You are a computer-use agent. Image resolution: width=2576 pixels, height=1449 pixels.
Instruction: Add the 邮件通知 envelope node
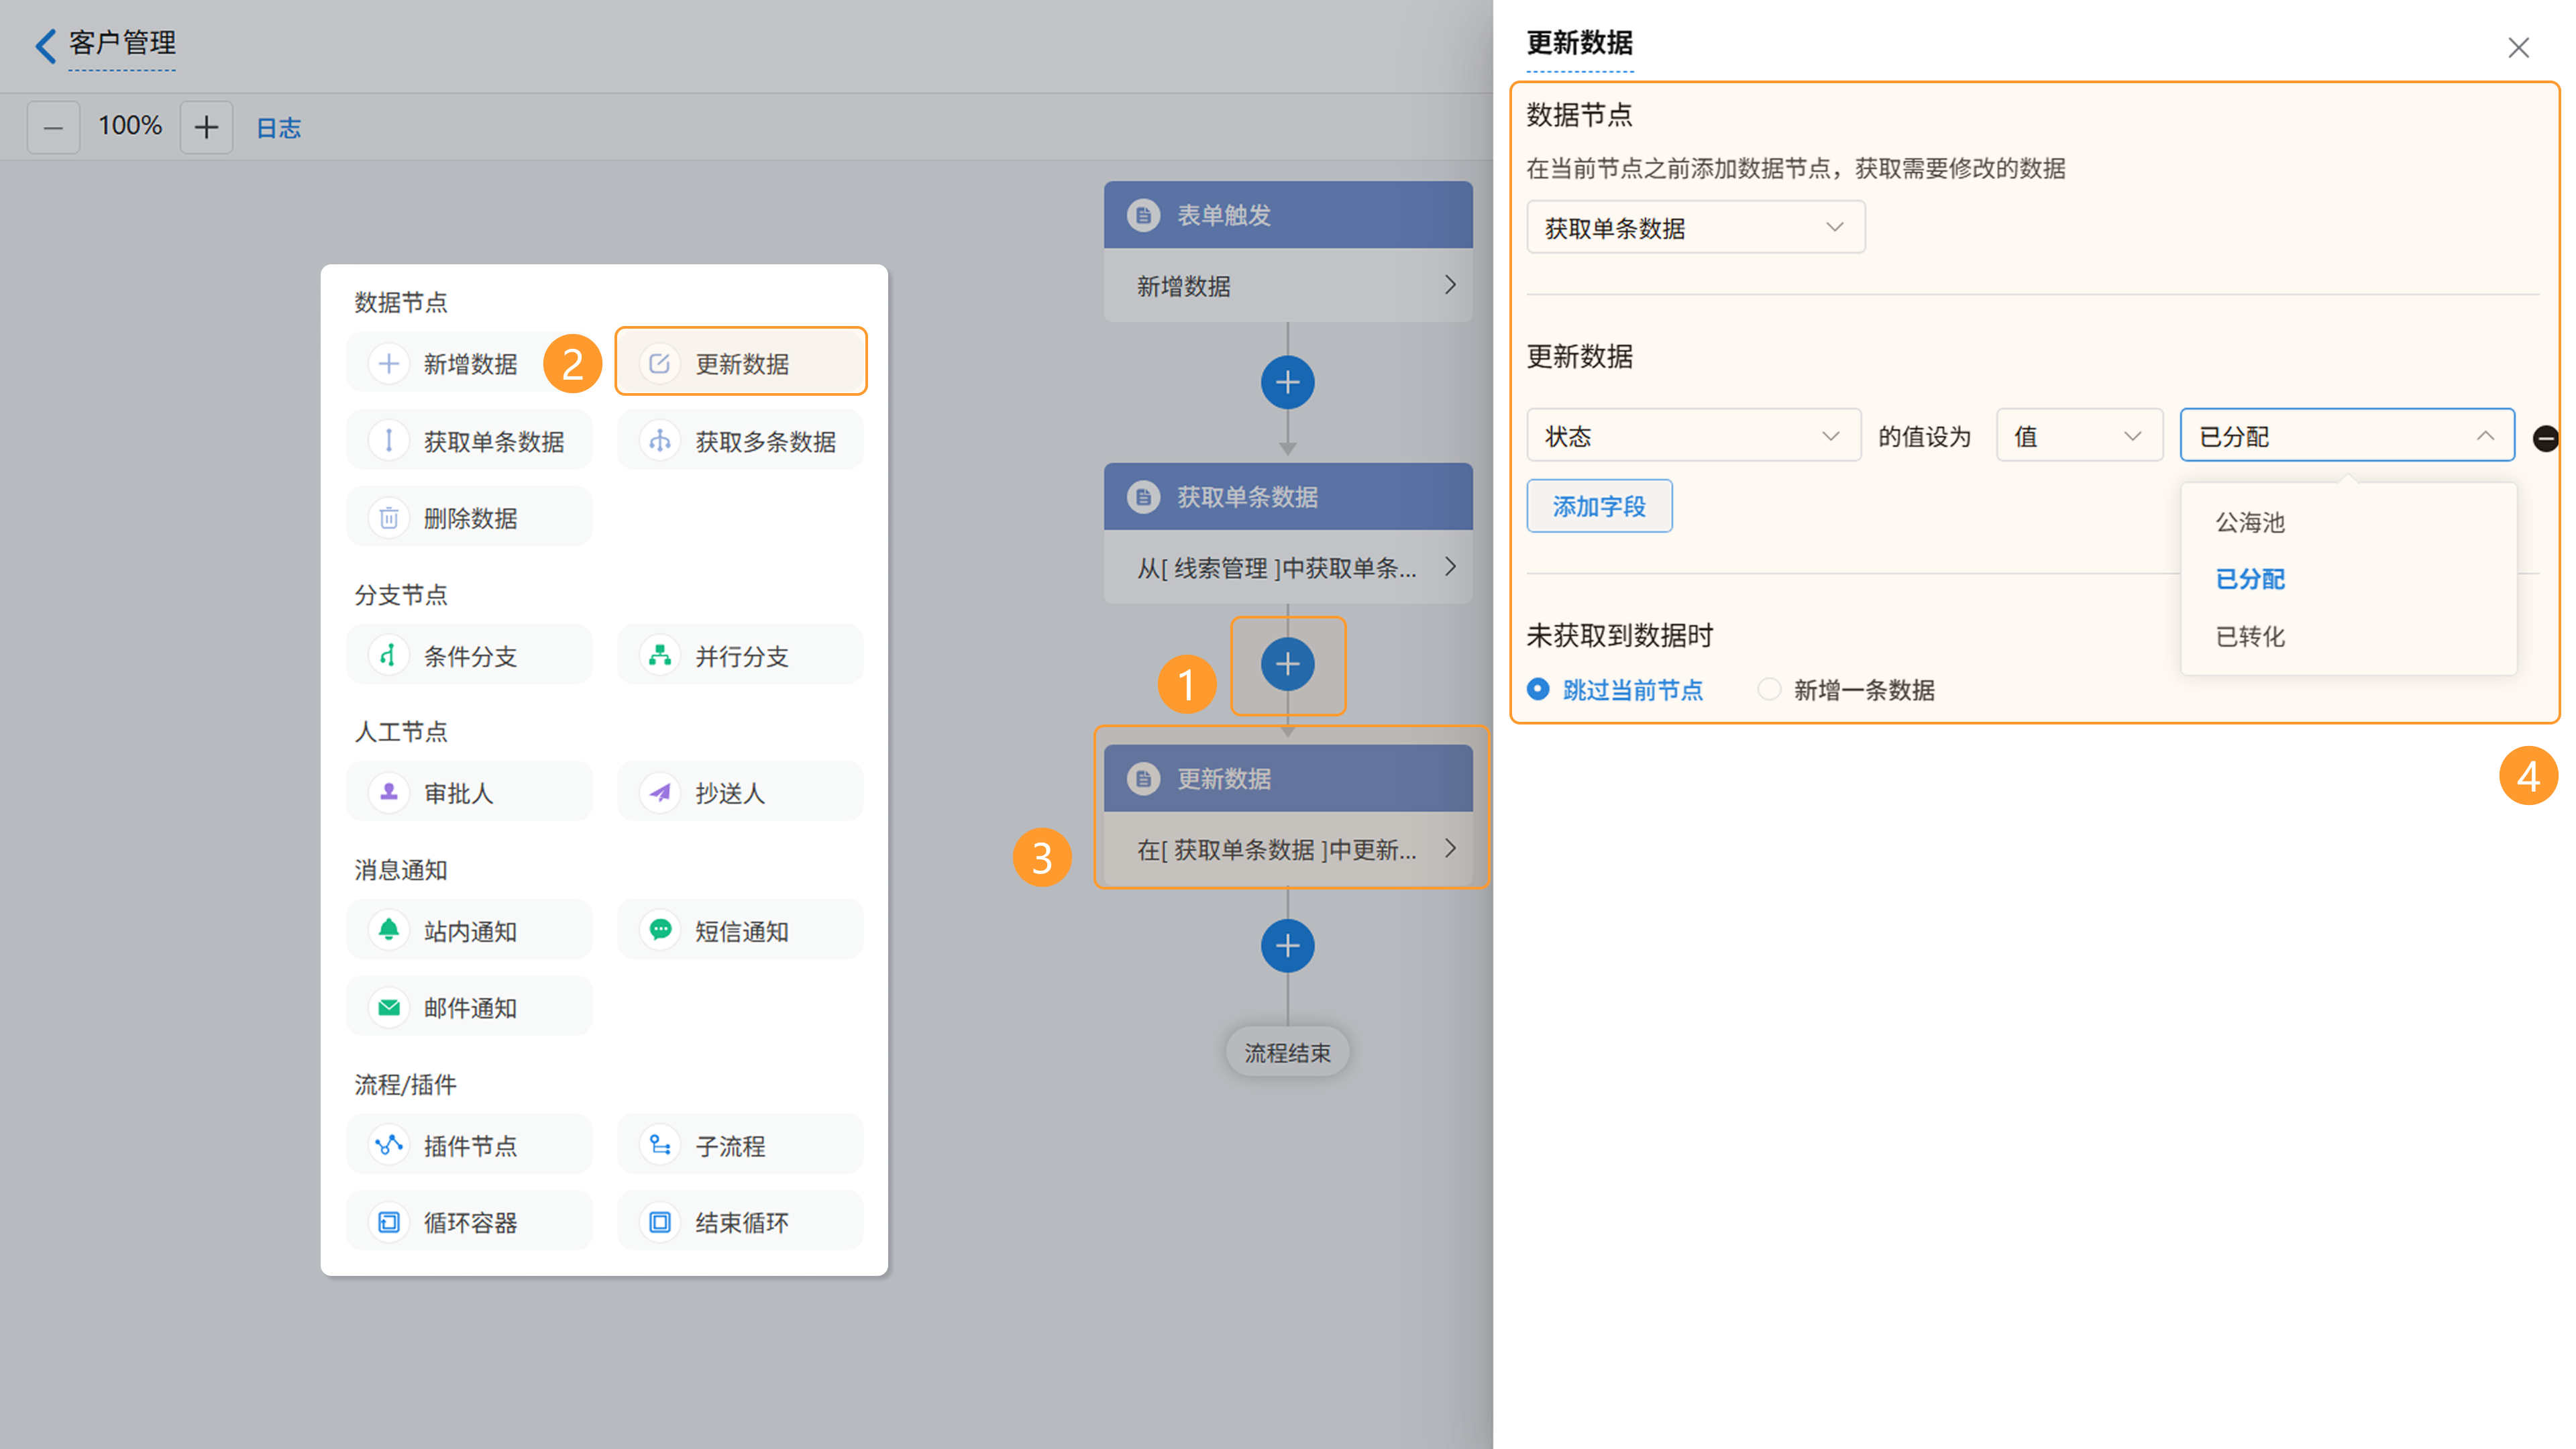pyautogui.click(x=469, y=1007)
